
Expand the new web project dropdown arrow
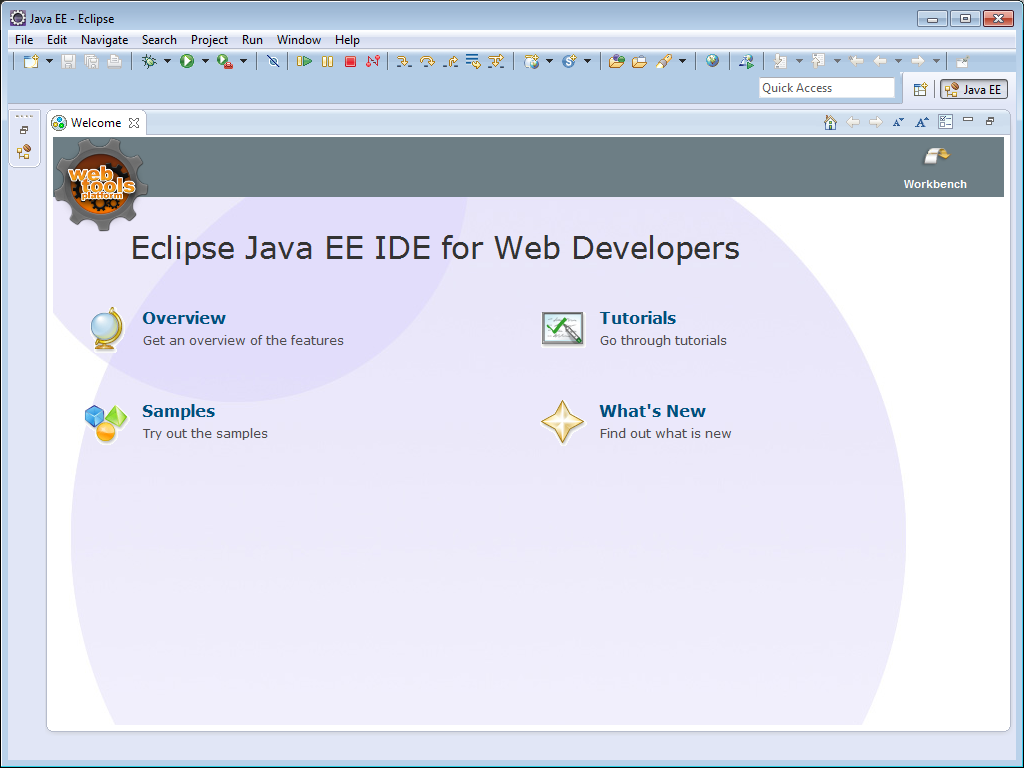549,61
